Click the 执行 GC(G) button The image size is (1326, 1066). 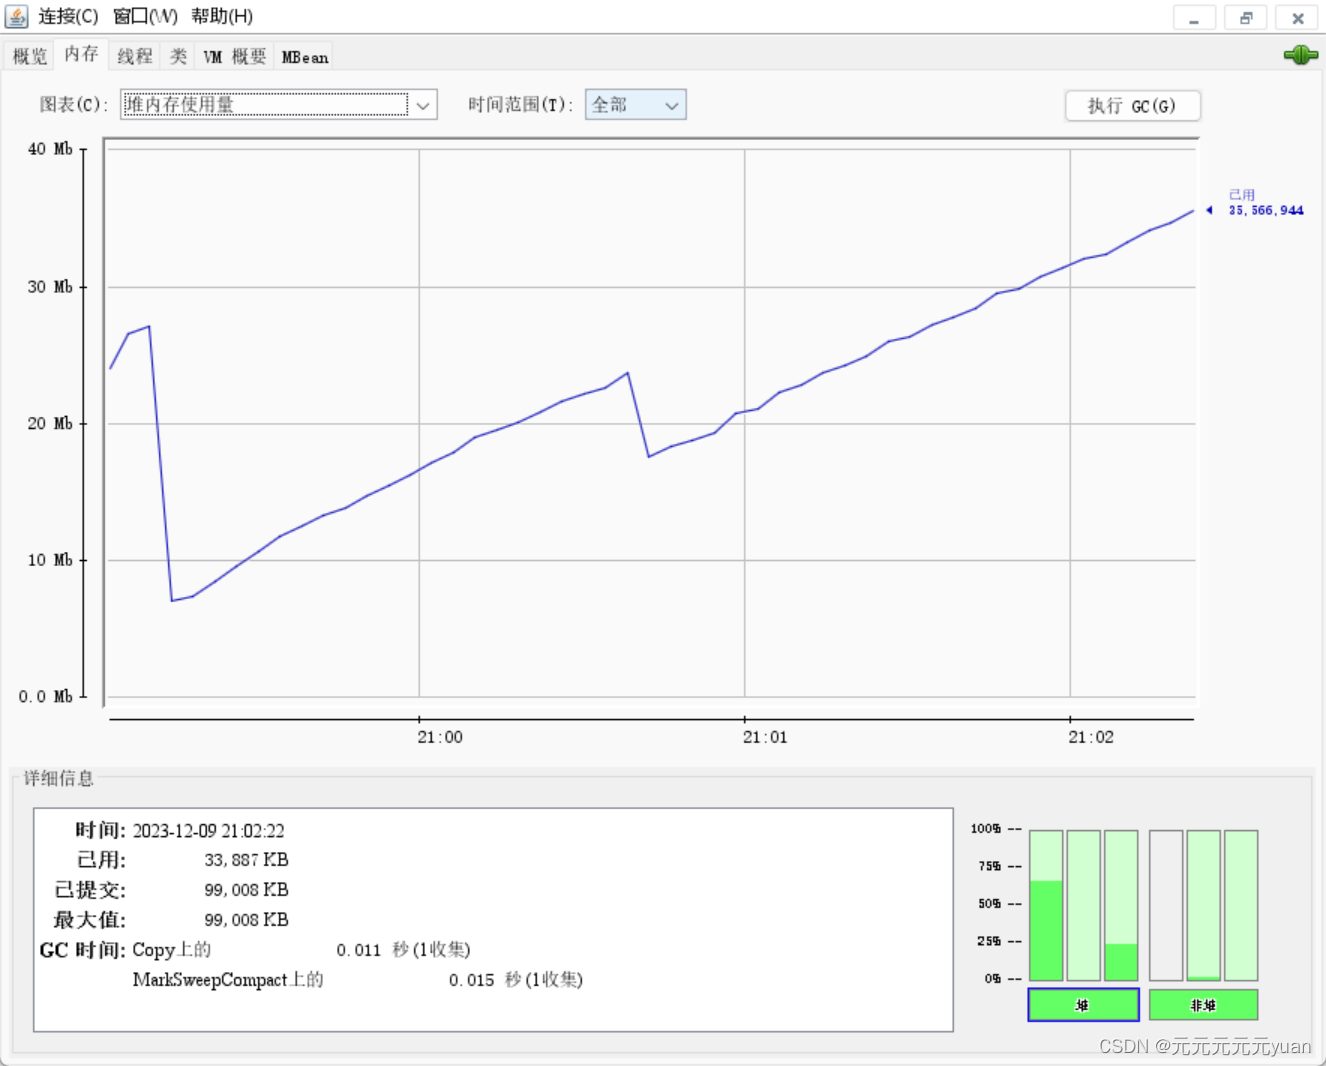click(x=1132, y=105)
